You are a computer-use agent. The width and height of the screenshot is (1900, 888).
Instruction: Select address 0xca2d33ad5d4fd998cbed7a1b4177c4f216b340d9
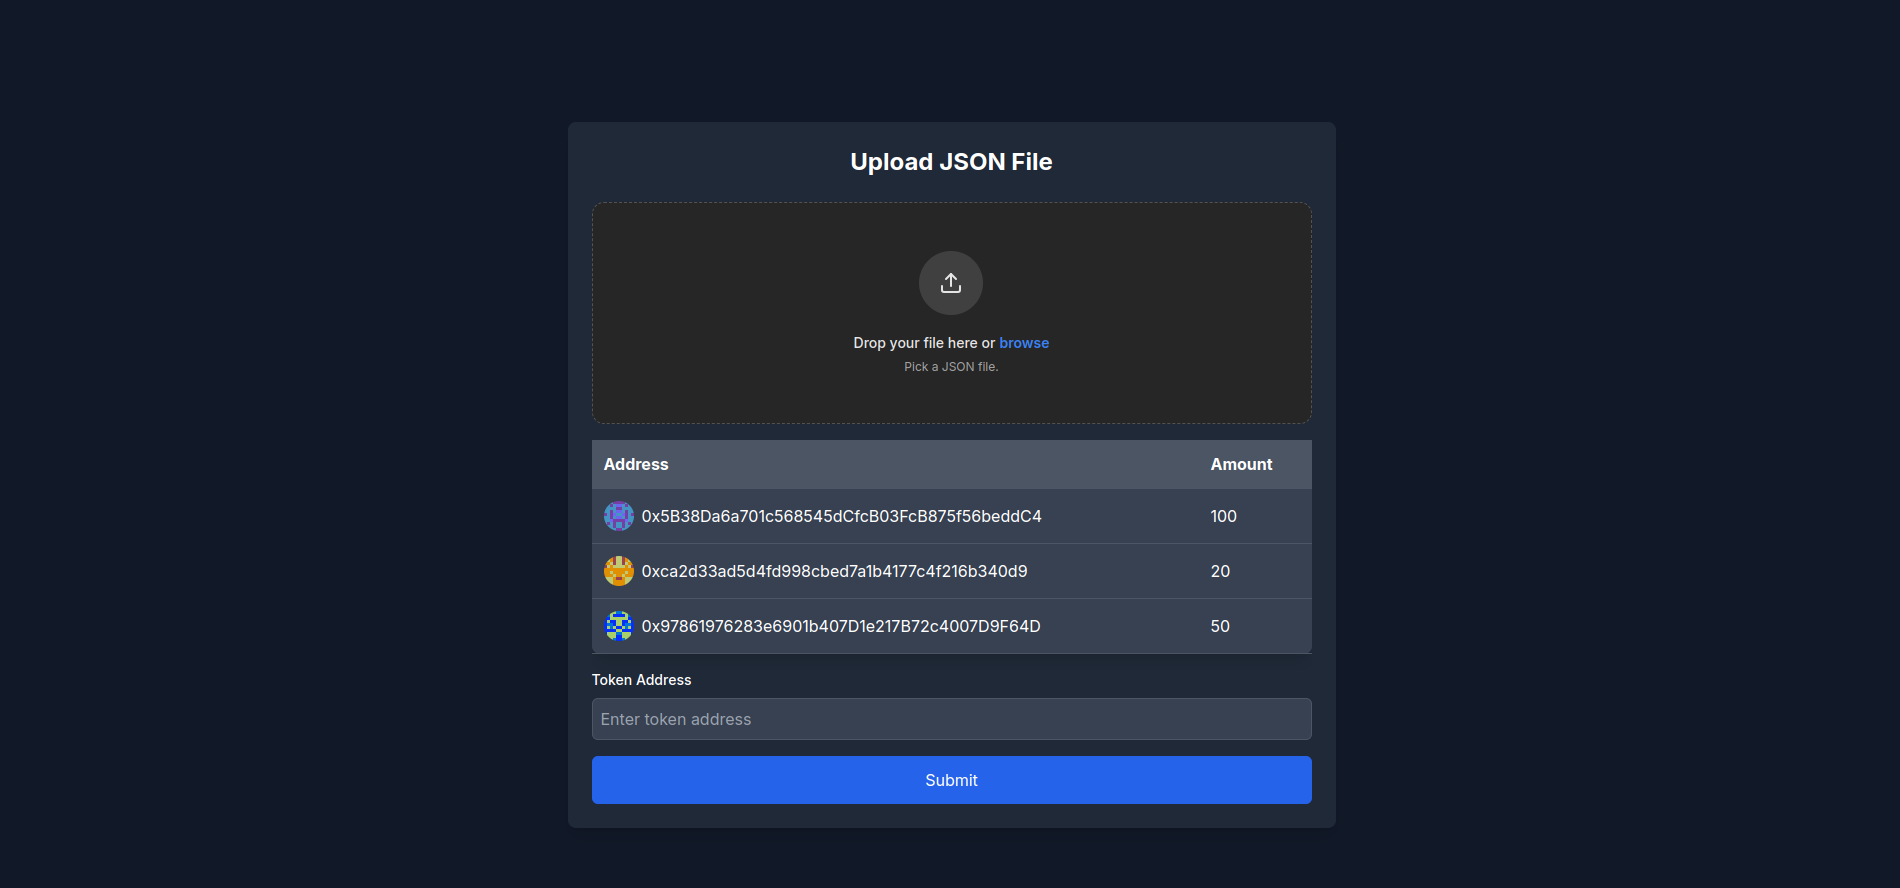pos(835,571)
